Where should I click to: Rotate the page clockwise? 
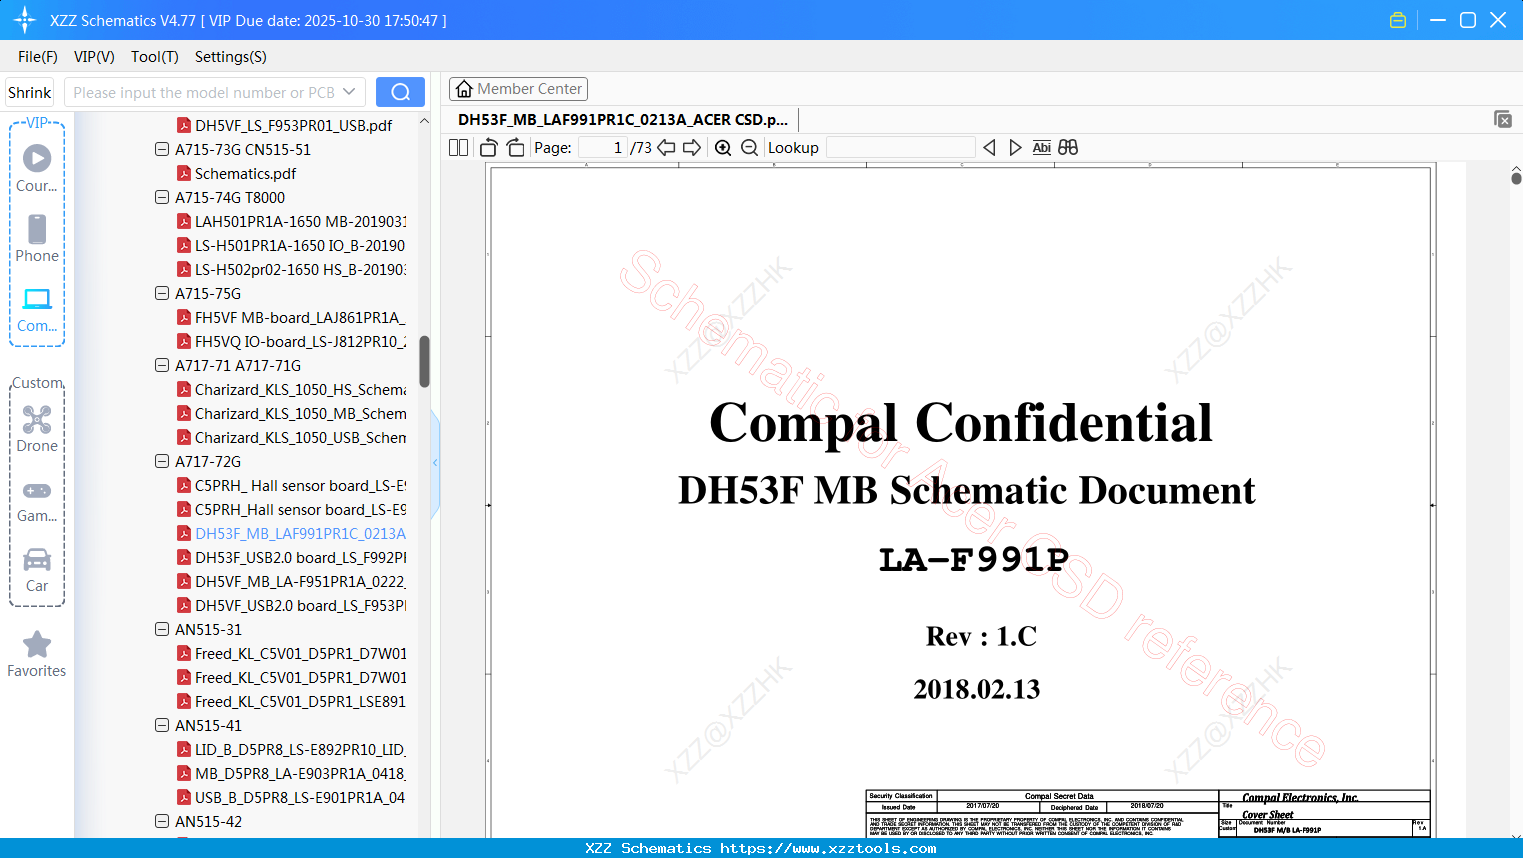click(x=516, y=148)
